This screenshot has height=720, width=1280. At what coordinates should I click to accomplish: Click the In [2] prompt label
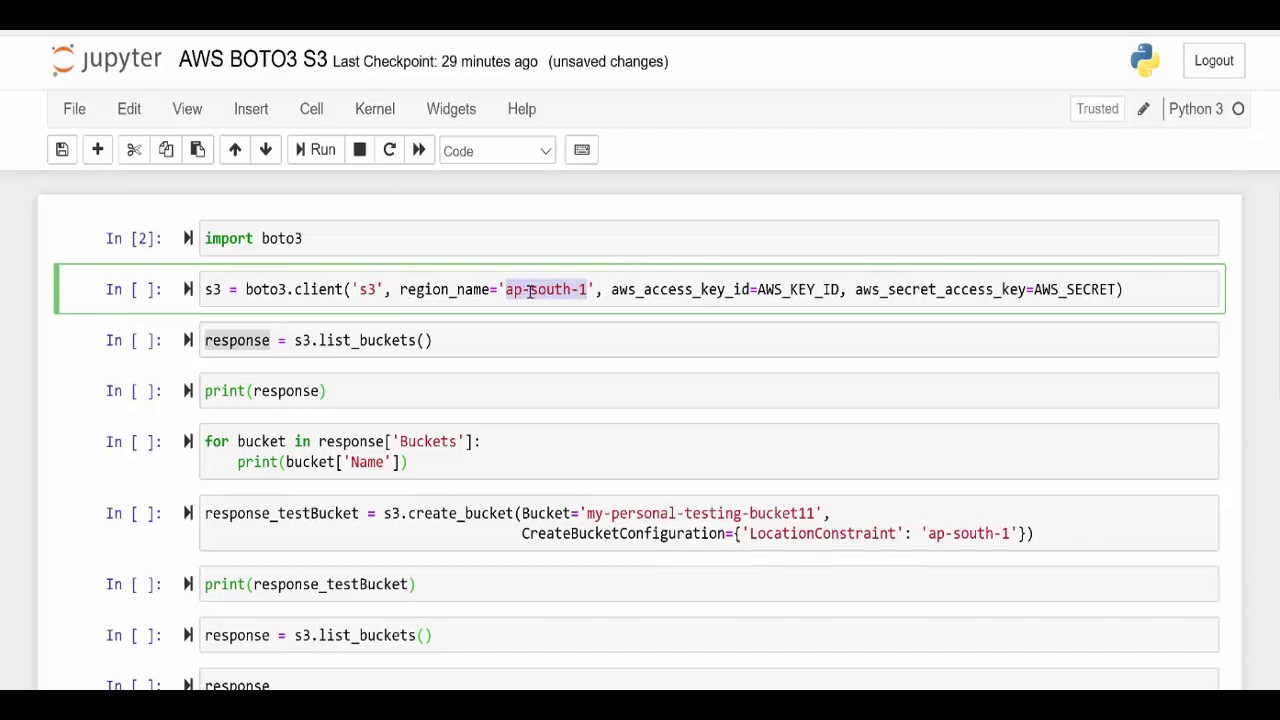tap(134, 238)
